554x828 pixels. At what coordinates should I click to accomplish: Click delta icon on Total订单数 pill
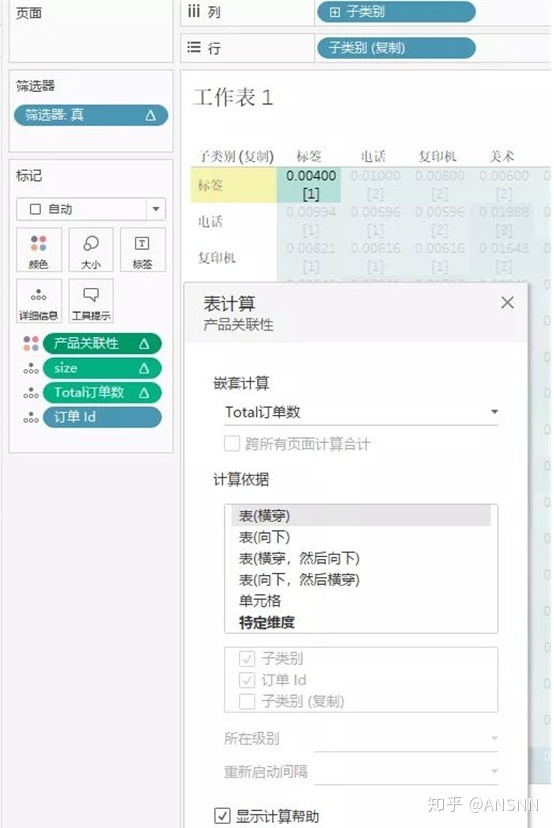tap(144, 393)
